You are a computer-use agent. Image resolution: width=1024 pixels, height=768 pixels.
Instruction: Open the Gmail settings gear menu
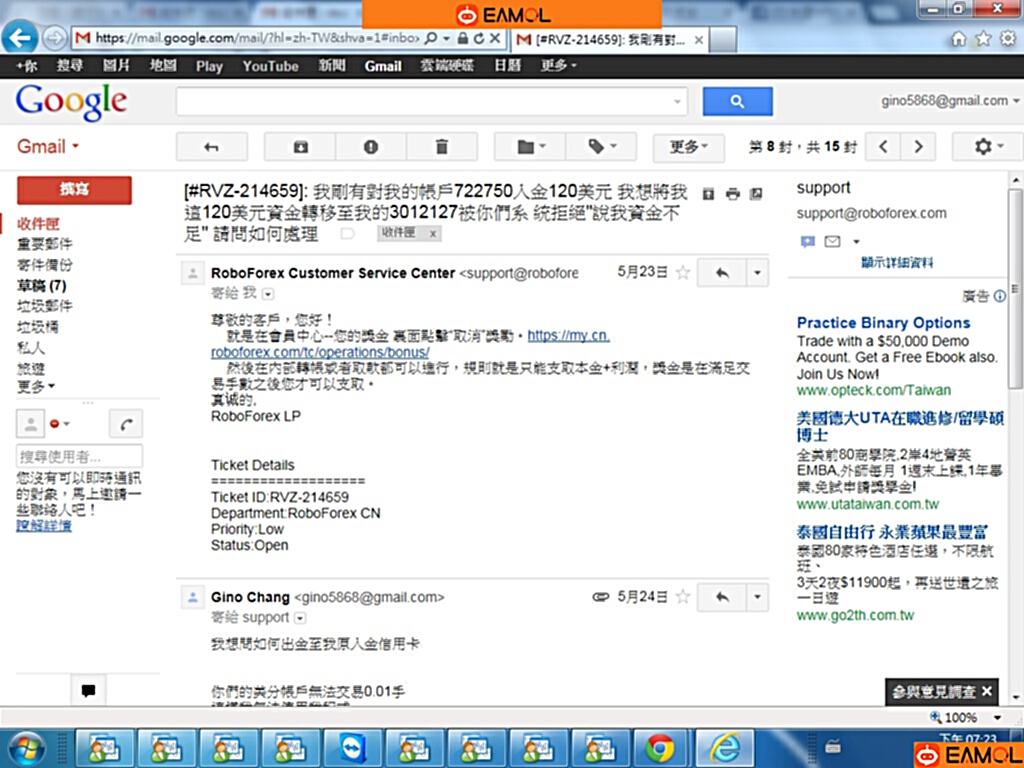pos(987,147)
